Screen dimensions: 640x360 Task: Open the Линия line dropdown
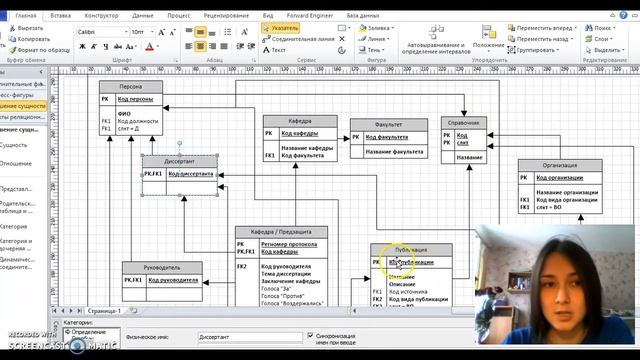pos(374,39)
